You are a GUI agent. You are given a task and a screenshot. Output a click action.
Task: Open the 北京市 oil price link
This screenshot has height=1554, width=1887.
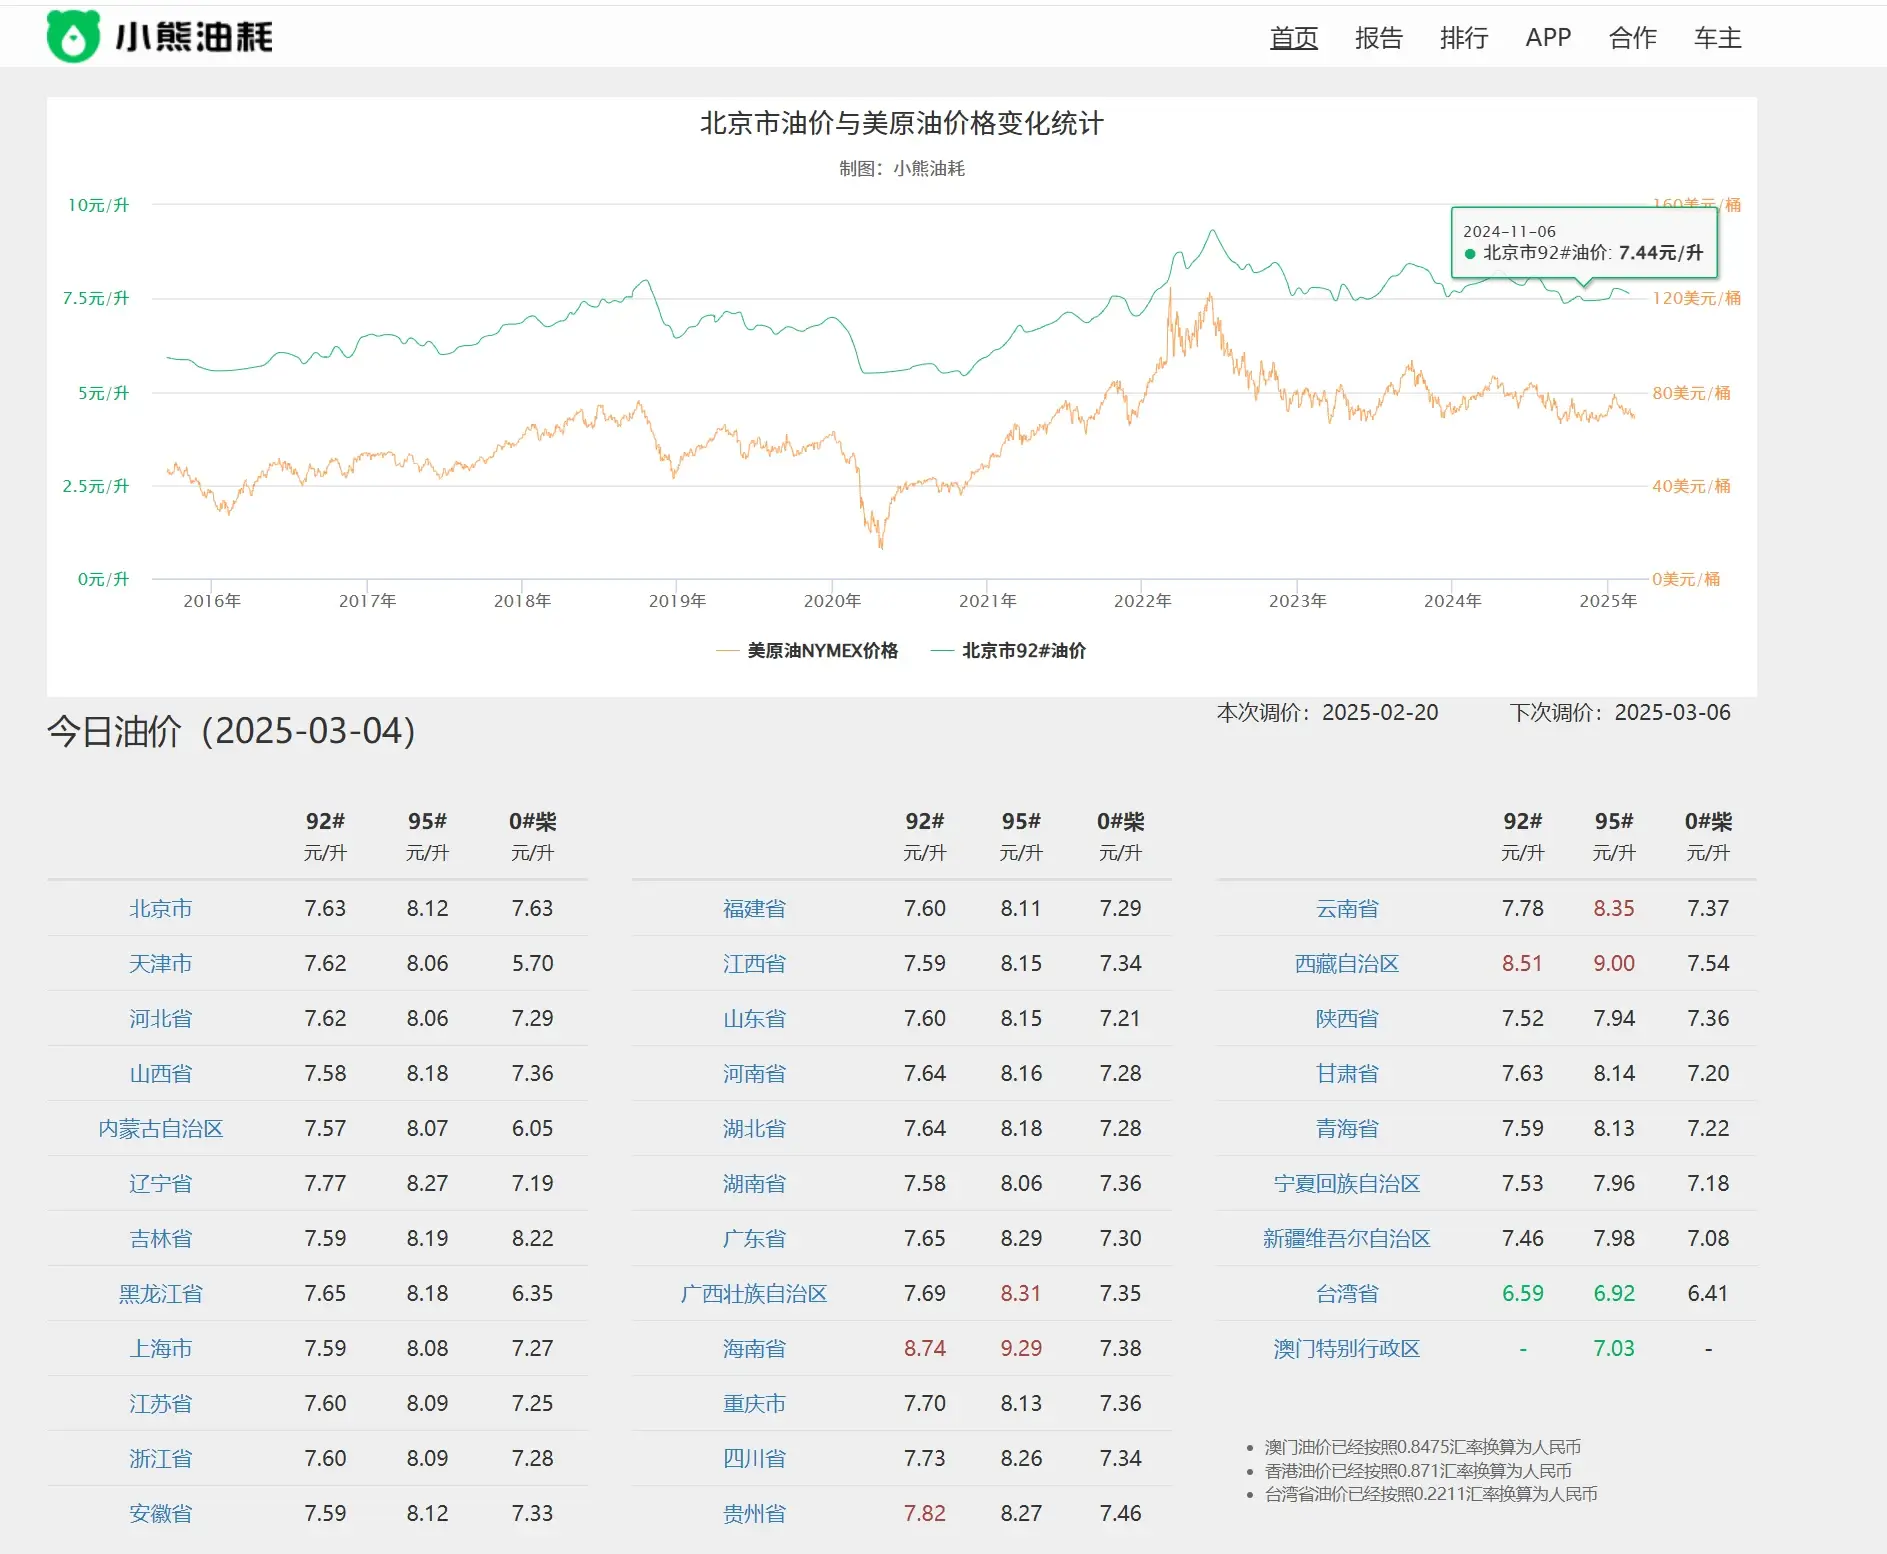[x=160, y=909]
